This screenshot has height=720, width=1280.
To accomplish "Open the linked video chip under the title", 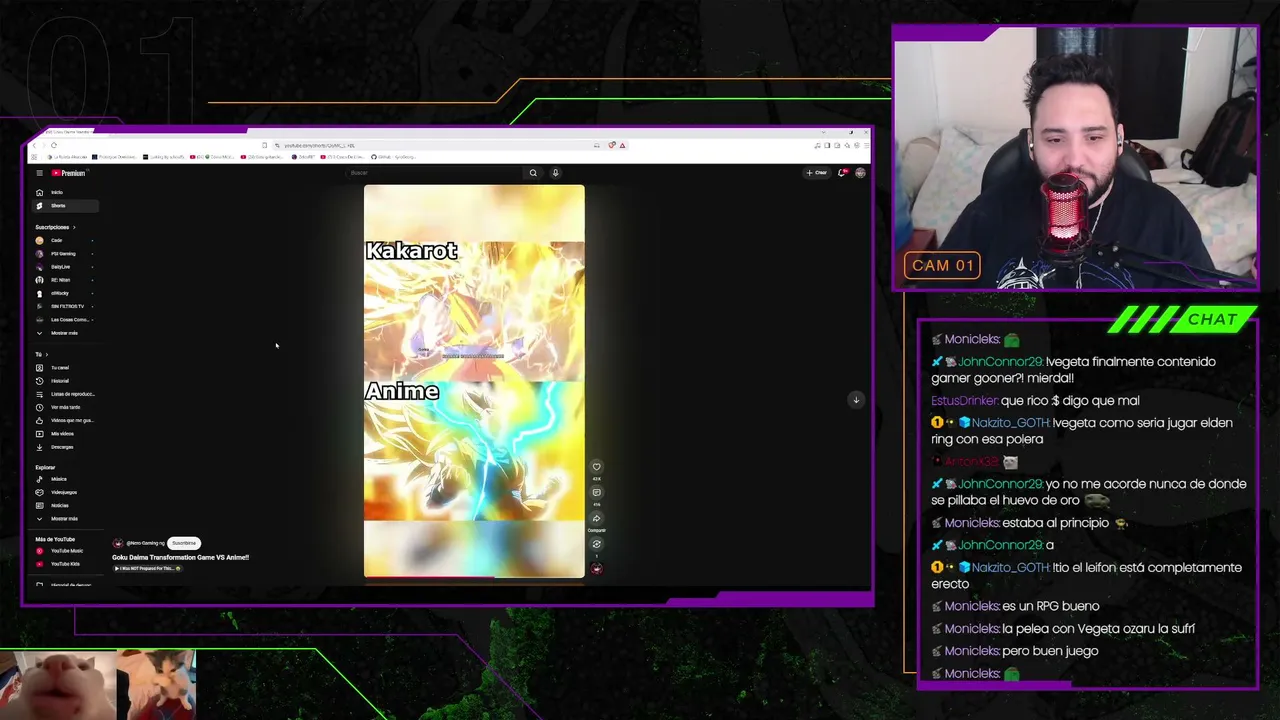I will point(146,568).
